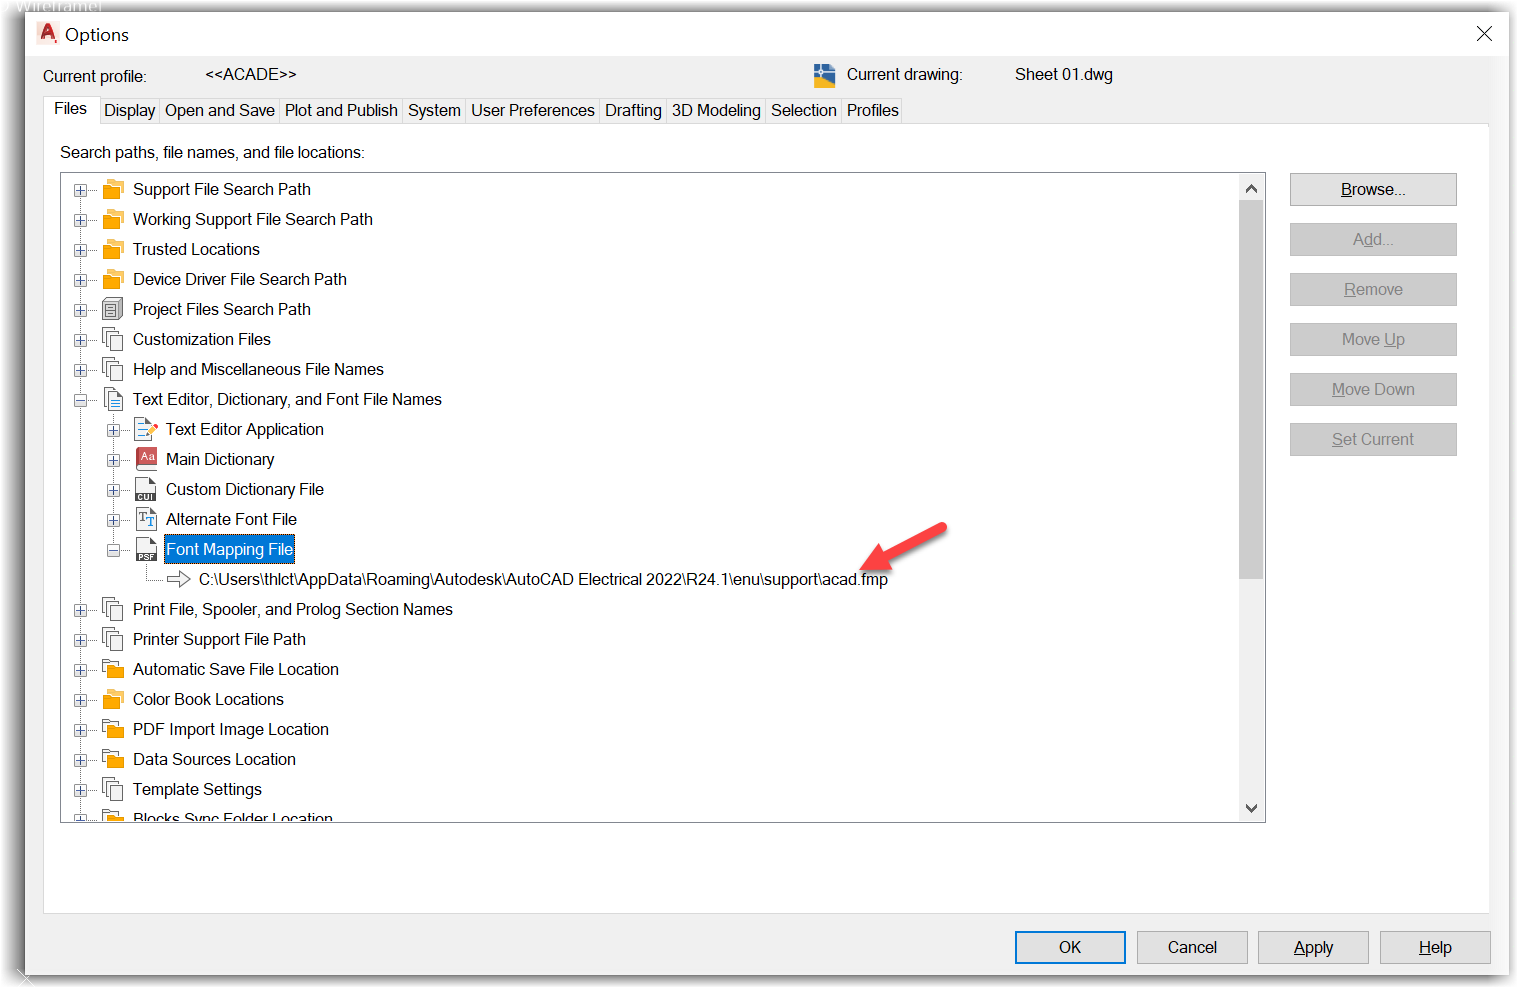Click the Font Mapping File PSF icon
This screenshot has height=988, width=1518.
tap(146, 549)
